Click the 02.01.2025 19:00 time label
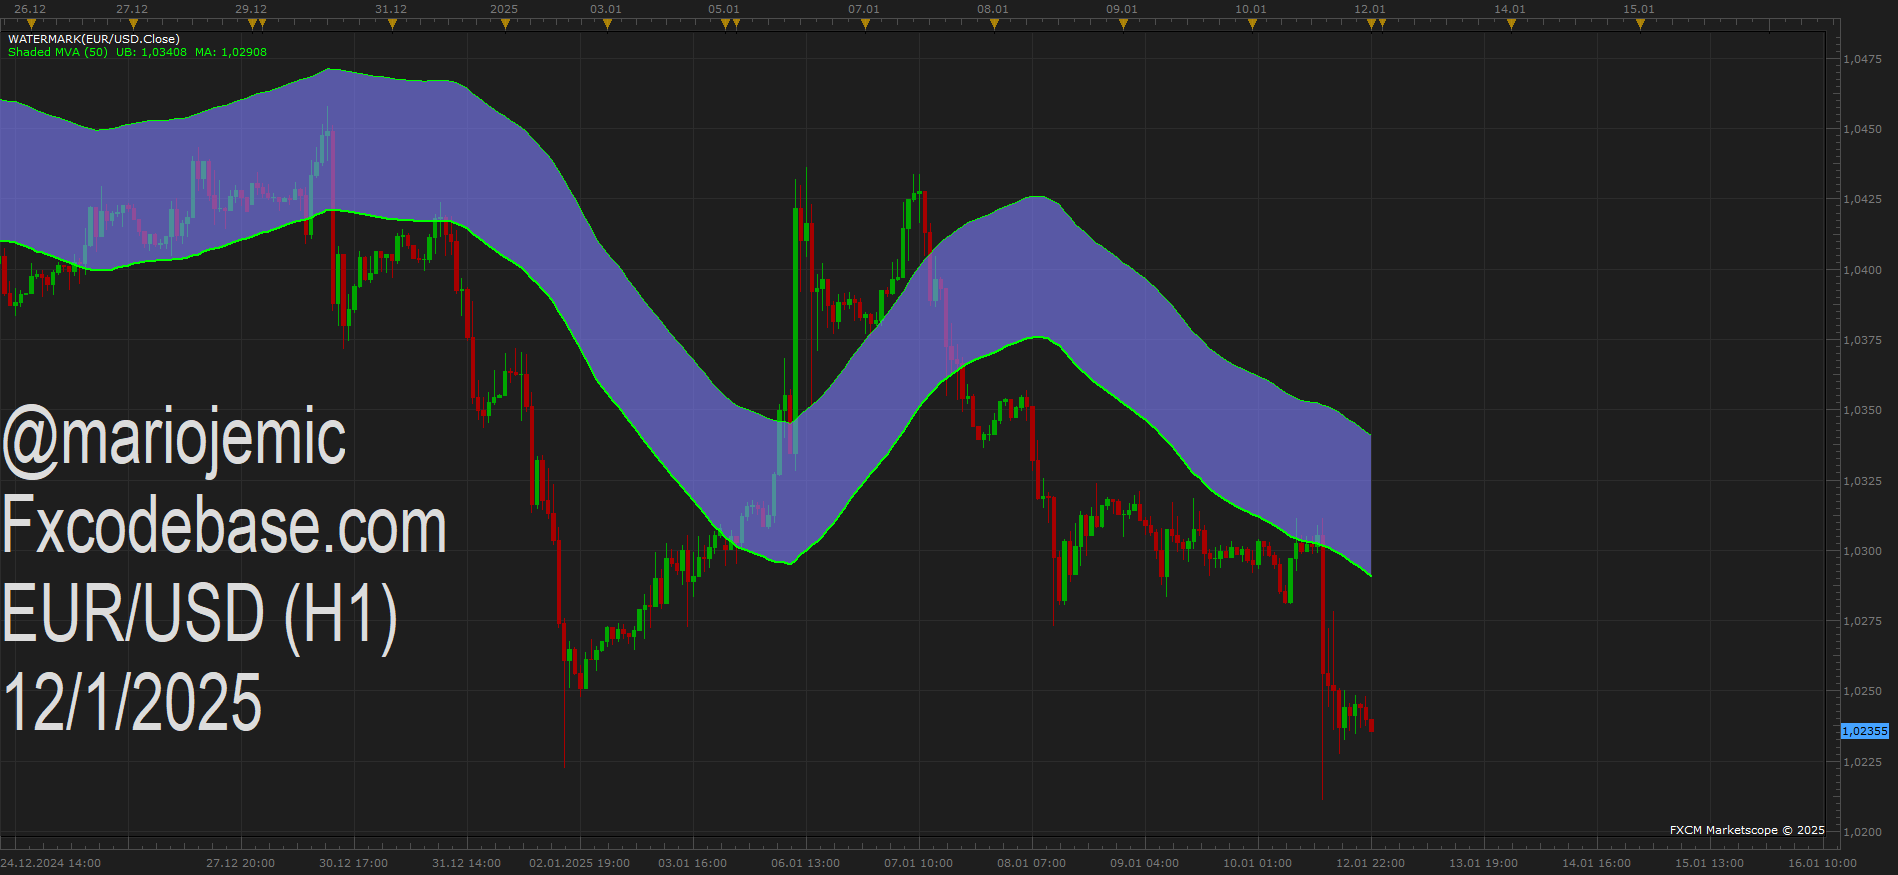 pos(579,863)
